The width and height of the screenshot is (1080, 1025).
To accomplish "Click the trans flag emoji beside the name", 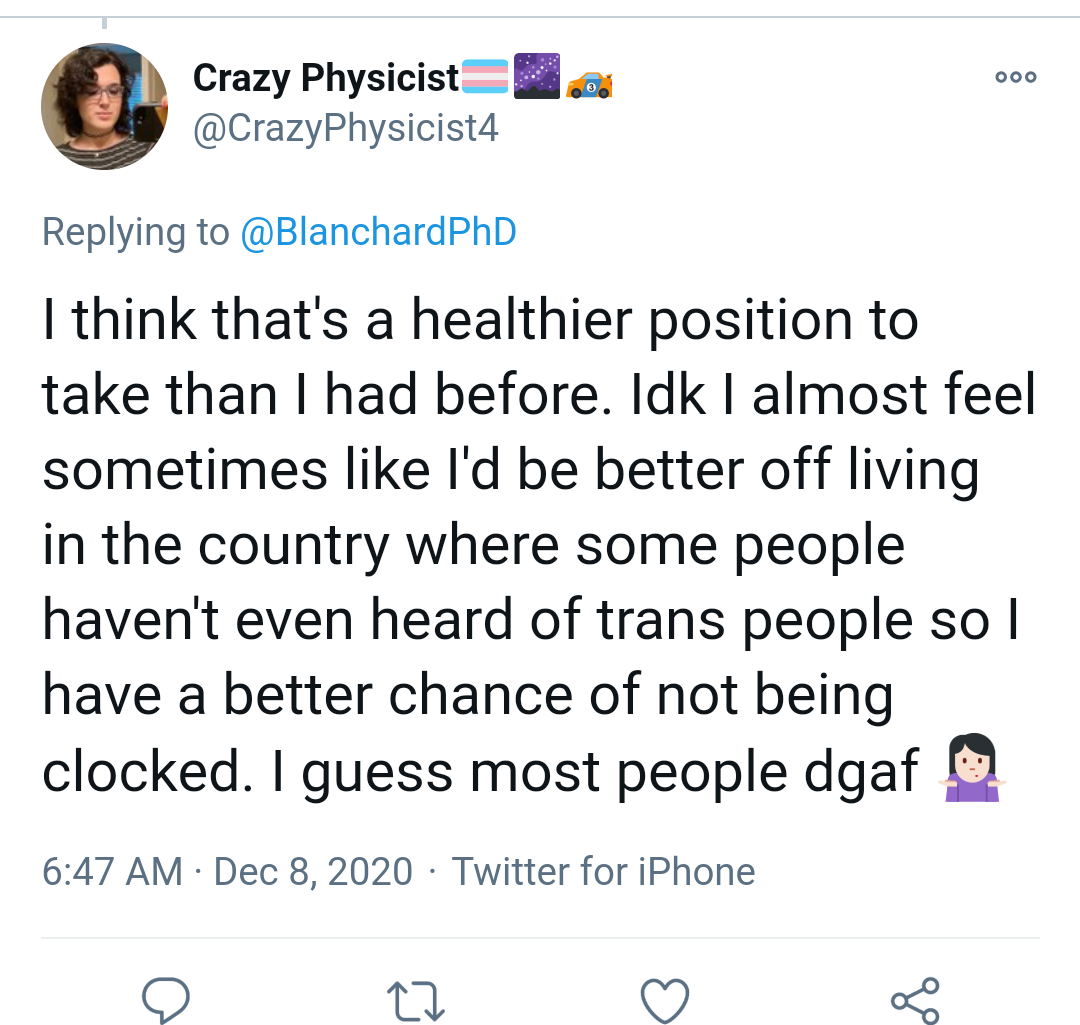I will [x=485, y=76].
